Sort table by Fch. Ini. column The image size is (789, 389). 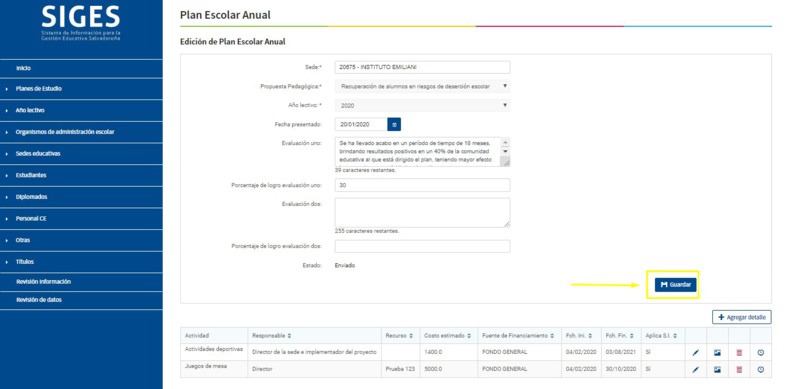[x=590, y=336]
